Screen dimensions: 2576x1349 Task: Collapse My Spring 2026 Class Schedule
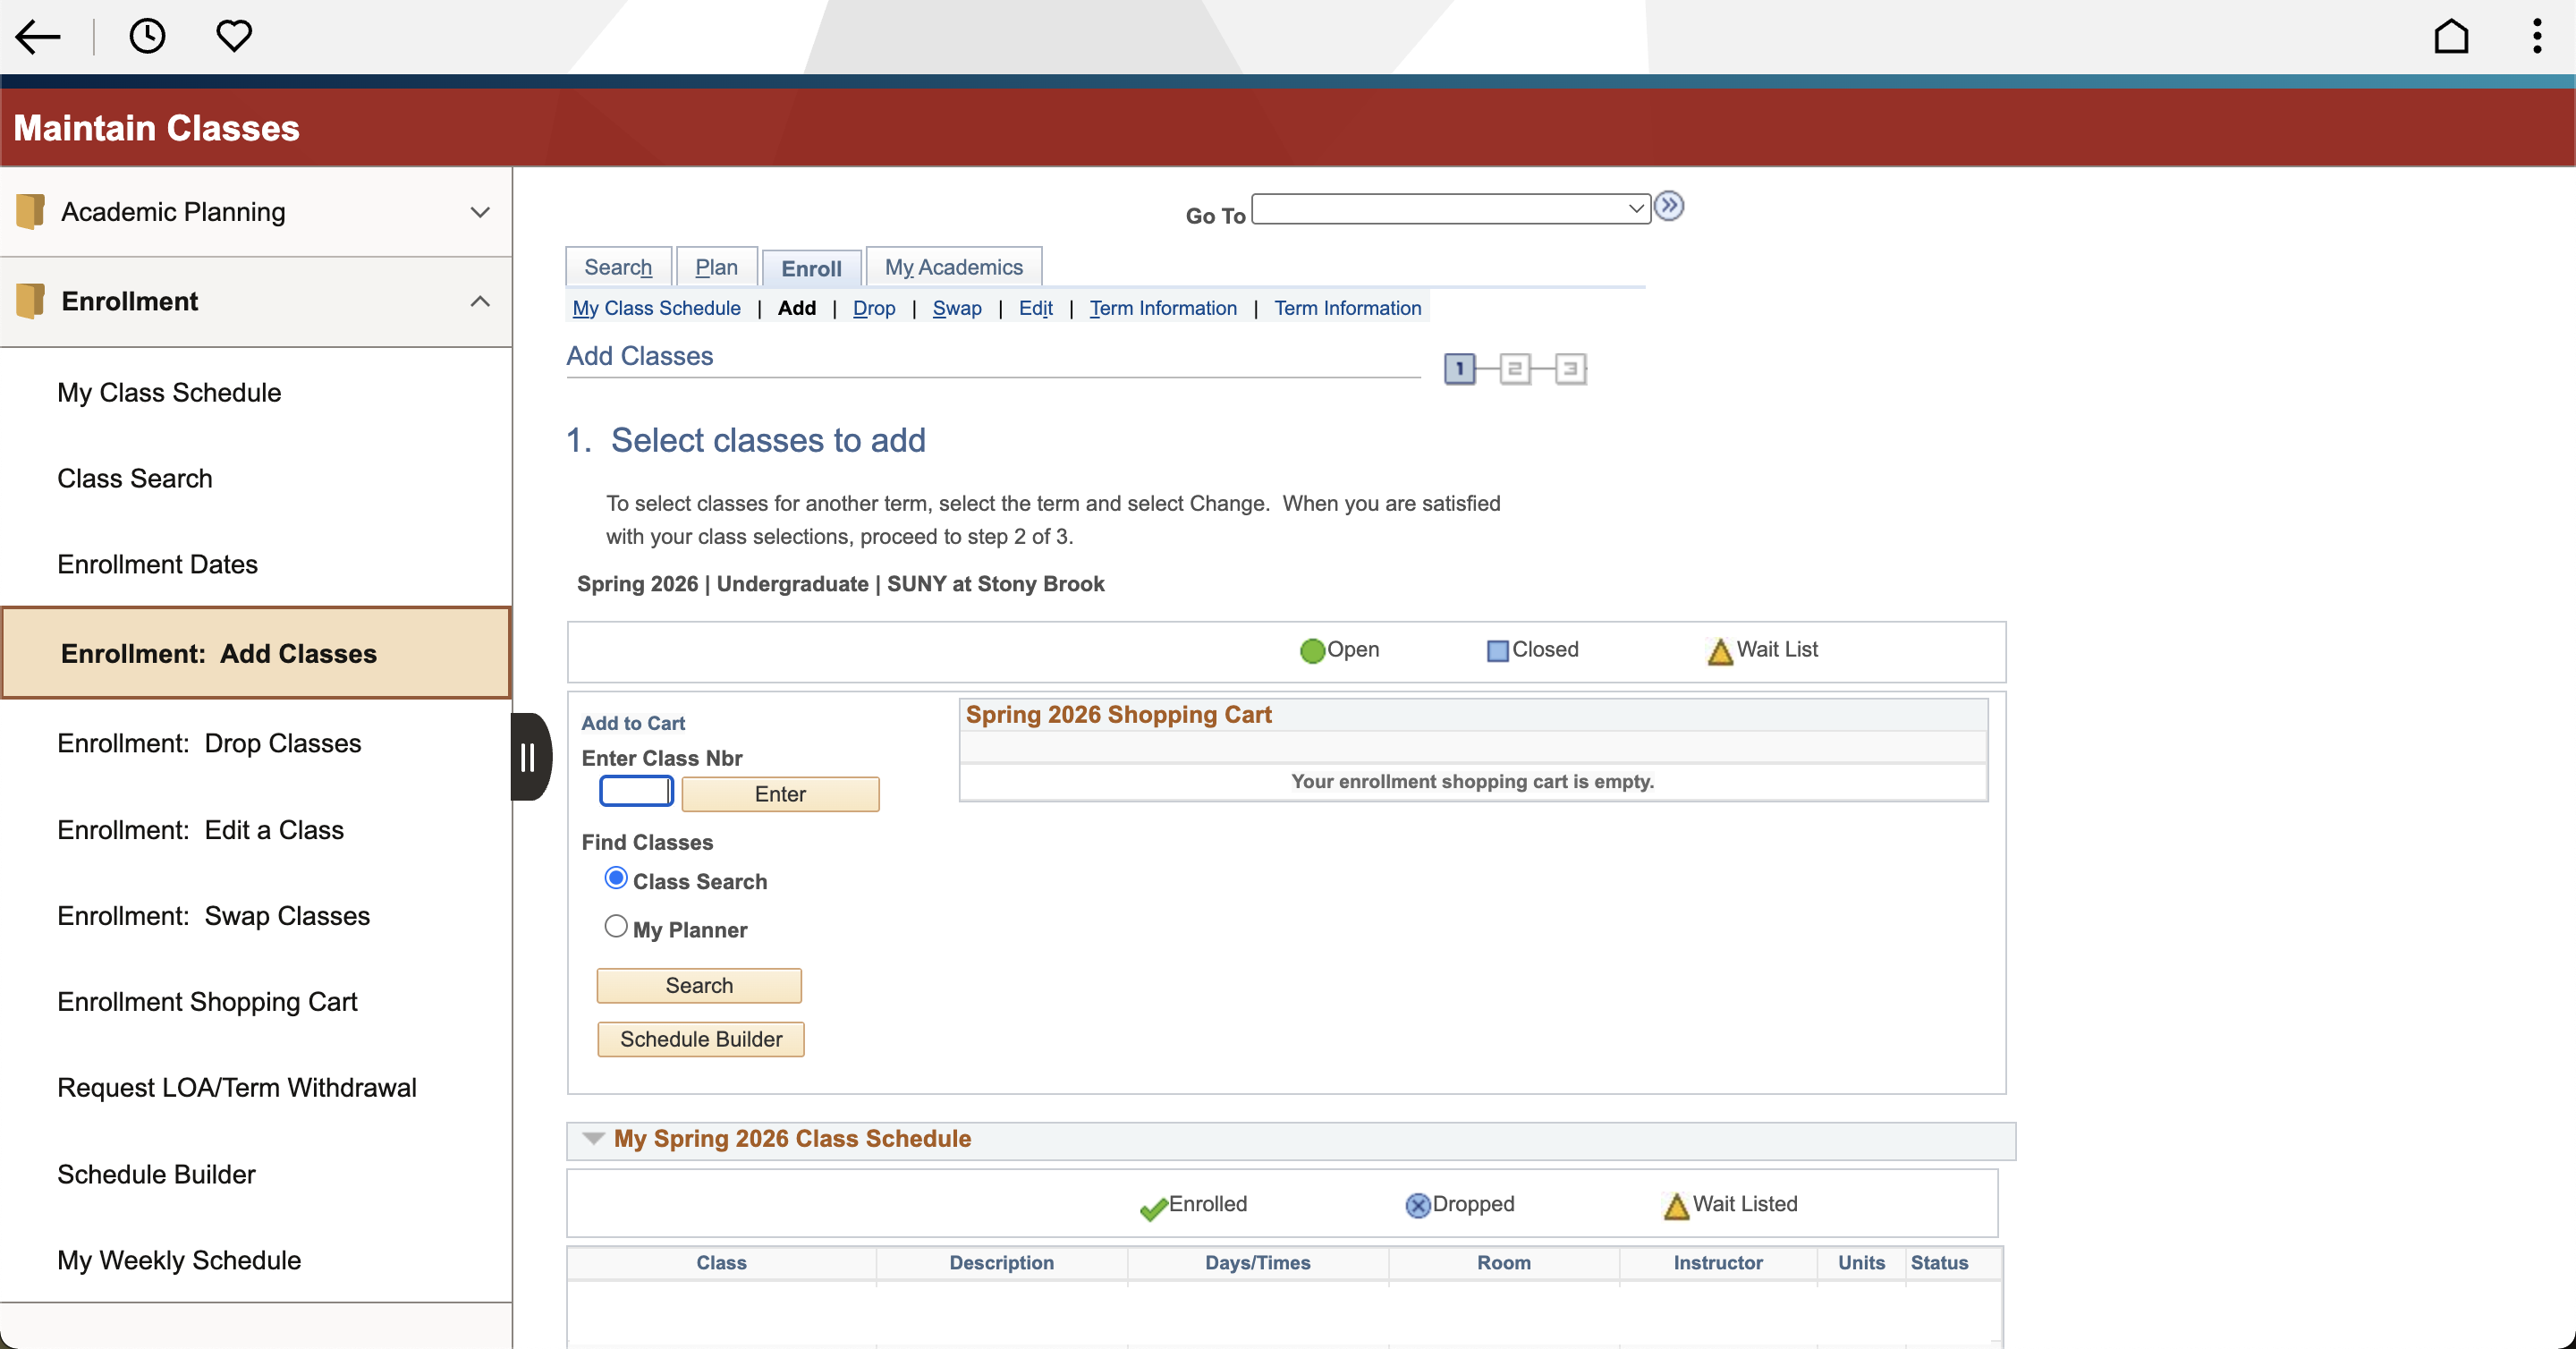tap(593, 1138)
